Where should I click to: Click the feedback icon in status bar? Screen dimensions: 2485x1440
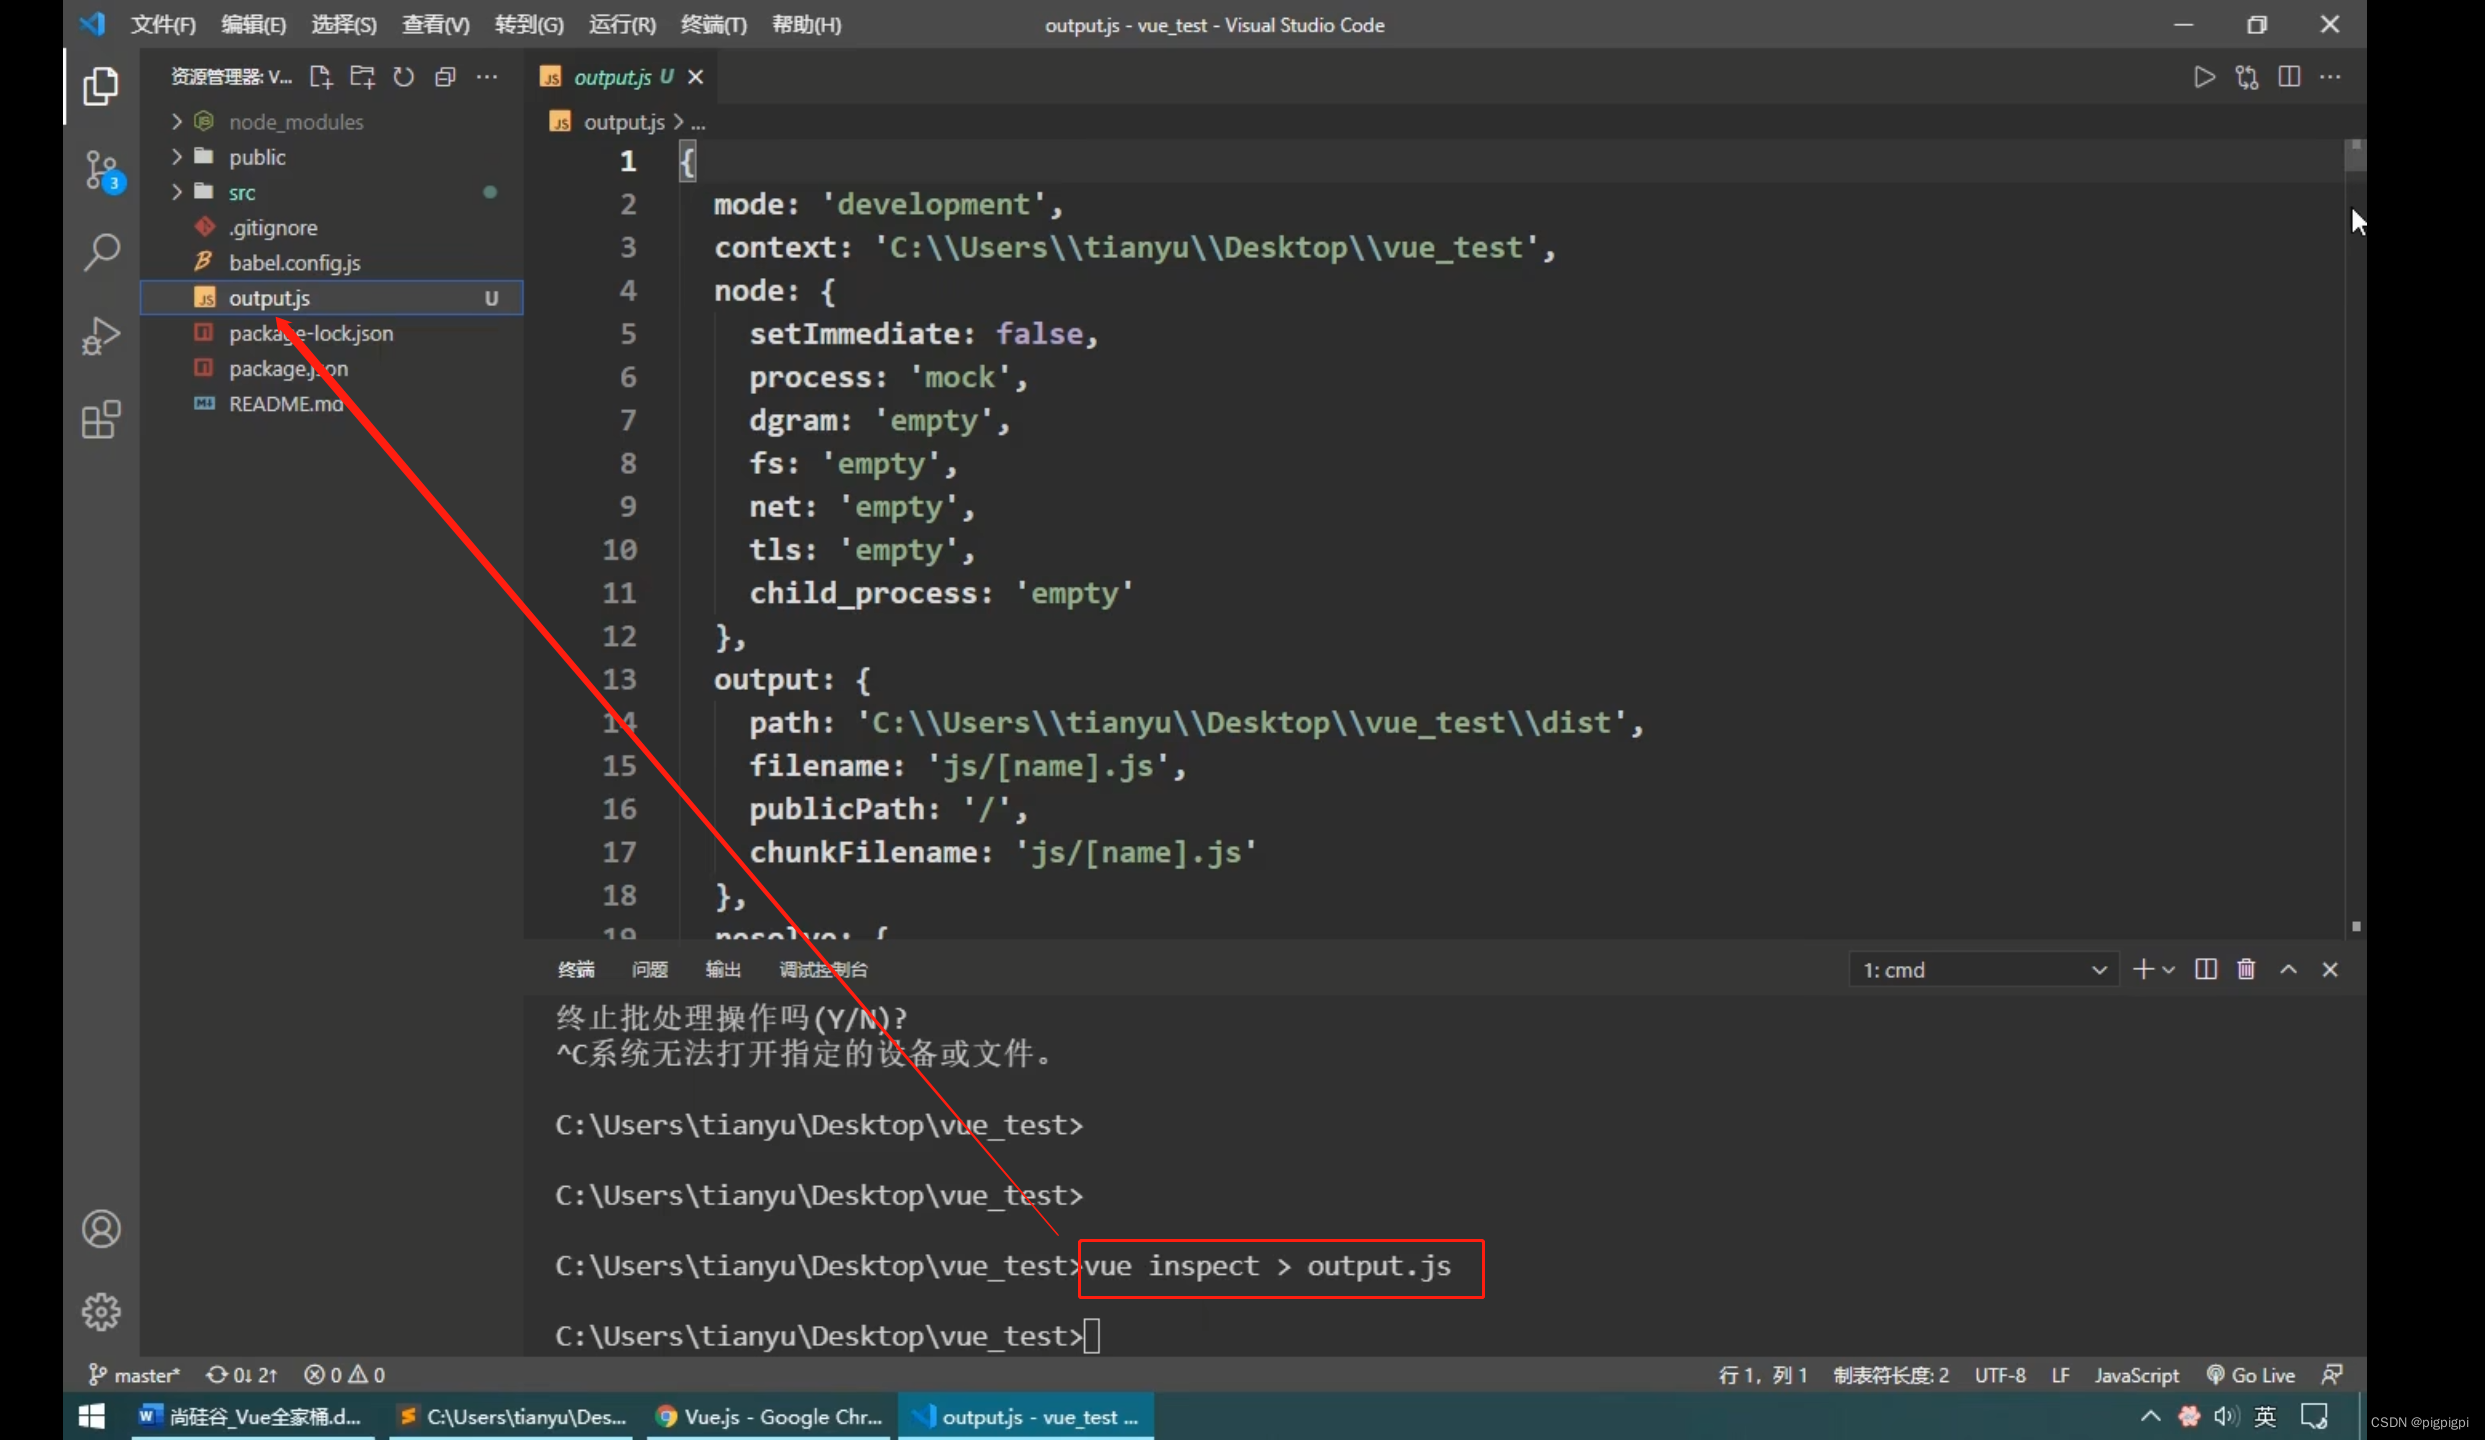[2331, 1375]
